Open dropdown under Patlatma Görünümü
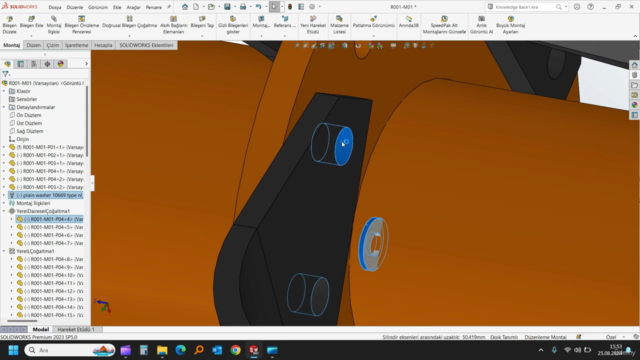 point(373,36)
